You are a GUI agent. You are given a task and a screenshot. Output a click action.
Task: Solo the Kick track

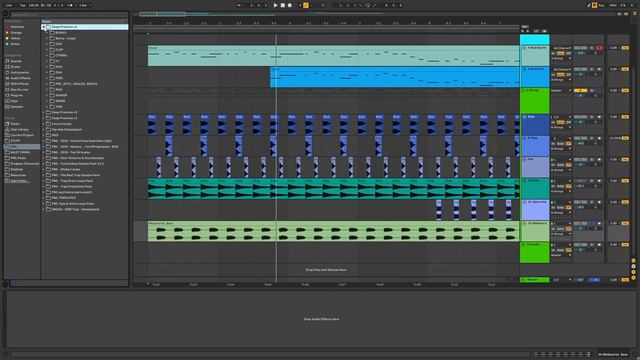click(592, 117)
